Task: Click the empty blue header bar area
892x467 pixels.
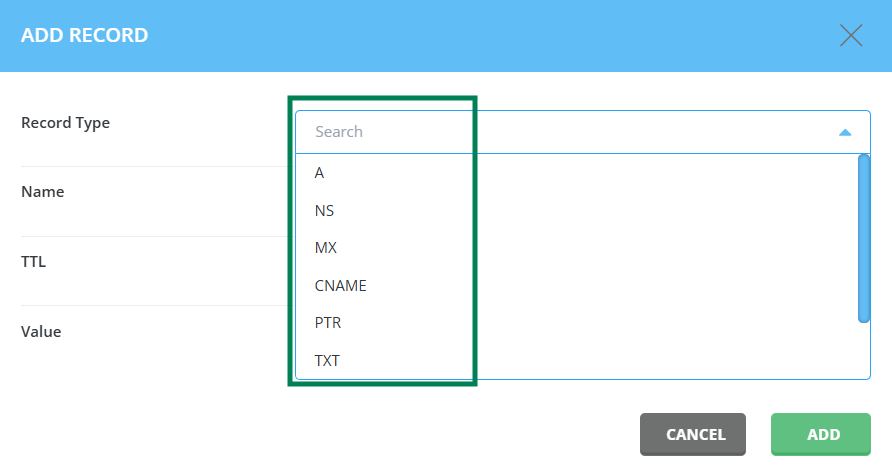Action: pyautogui.click(x=489, y=35)
